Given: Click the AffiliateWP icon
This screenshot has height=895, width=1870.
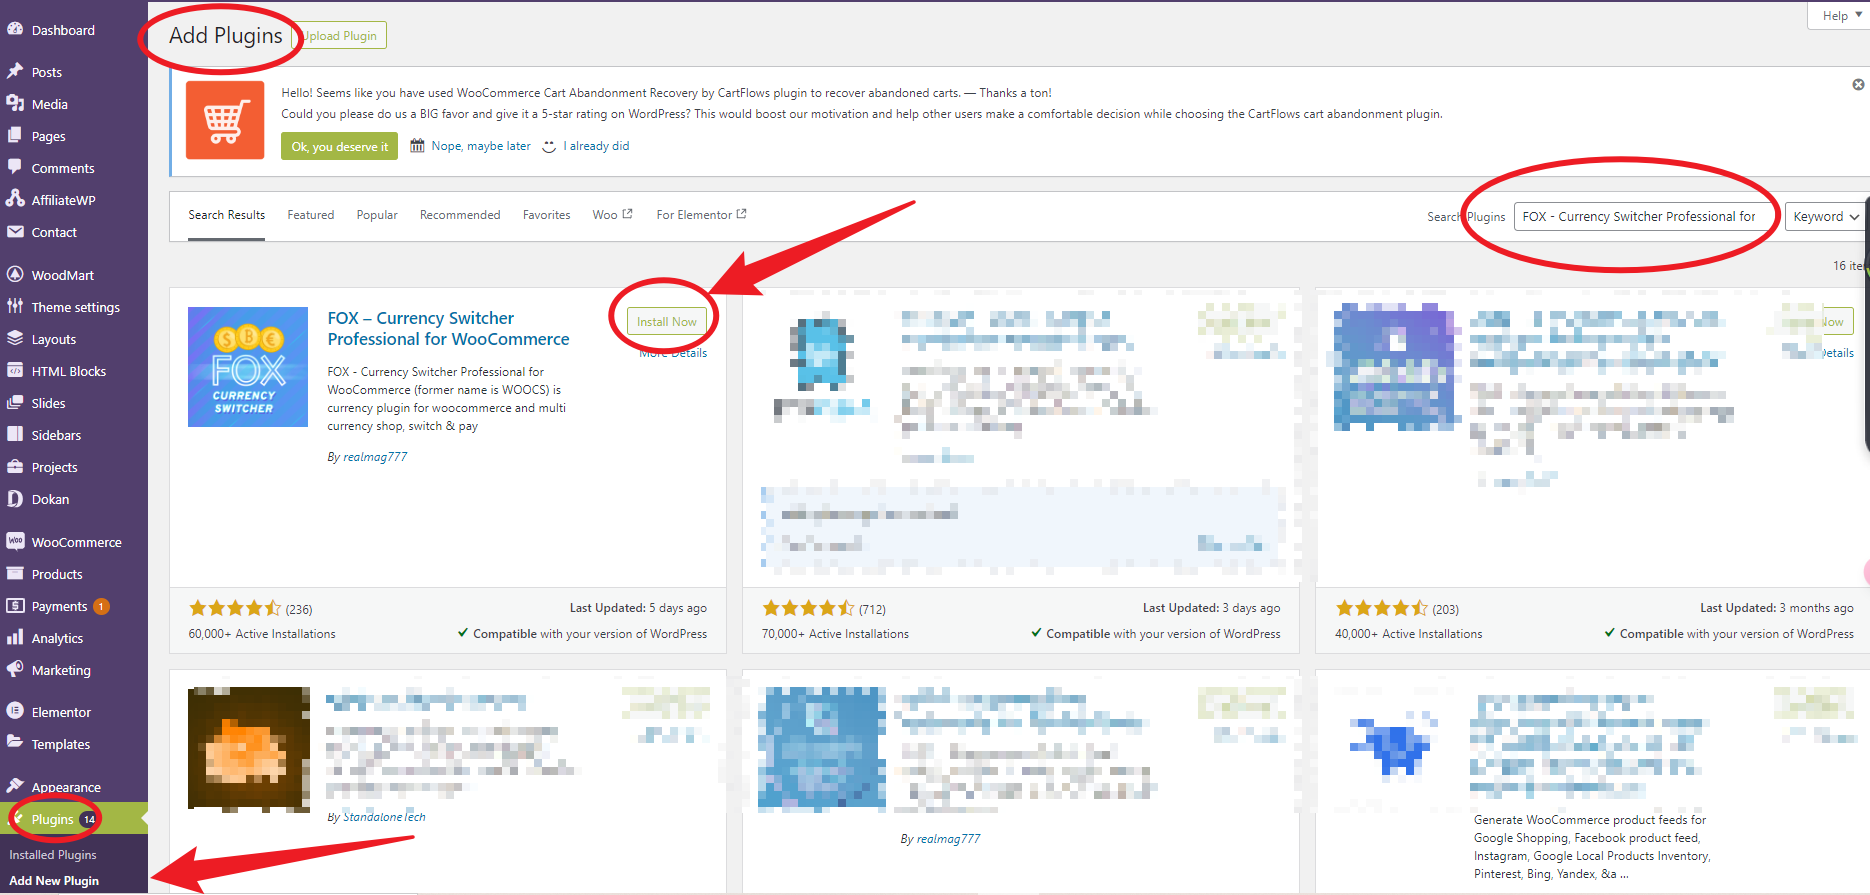Looking at the screenshot, I should 15,199.
